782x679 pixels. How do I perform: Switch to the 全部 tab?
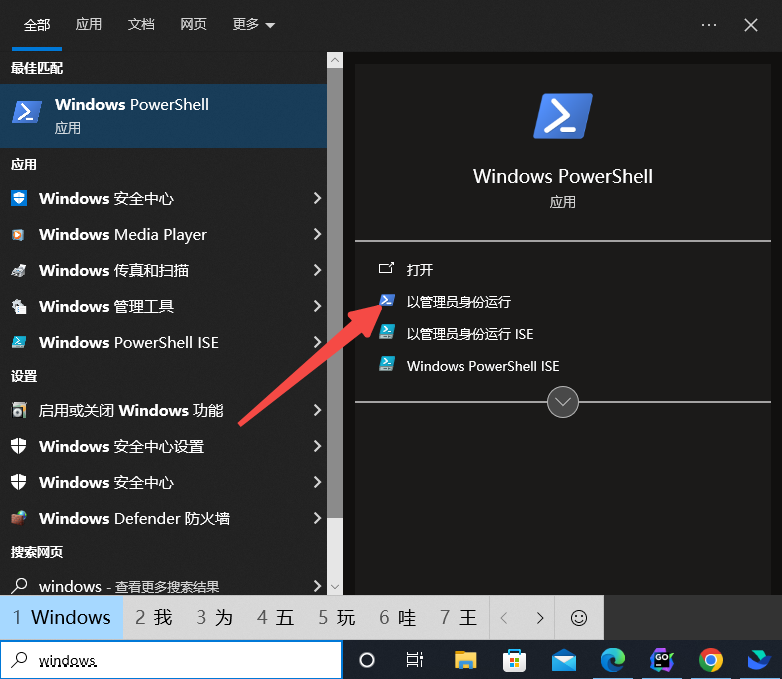[37, 24]
